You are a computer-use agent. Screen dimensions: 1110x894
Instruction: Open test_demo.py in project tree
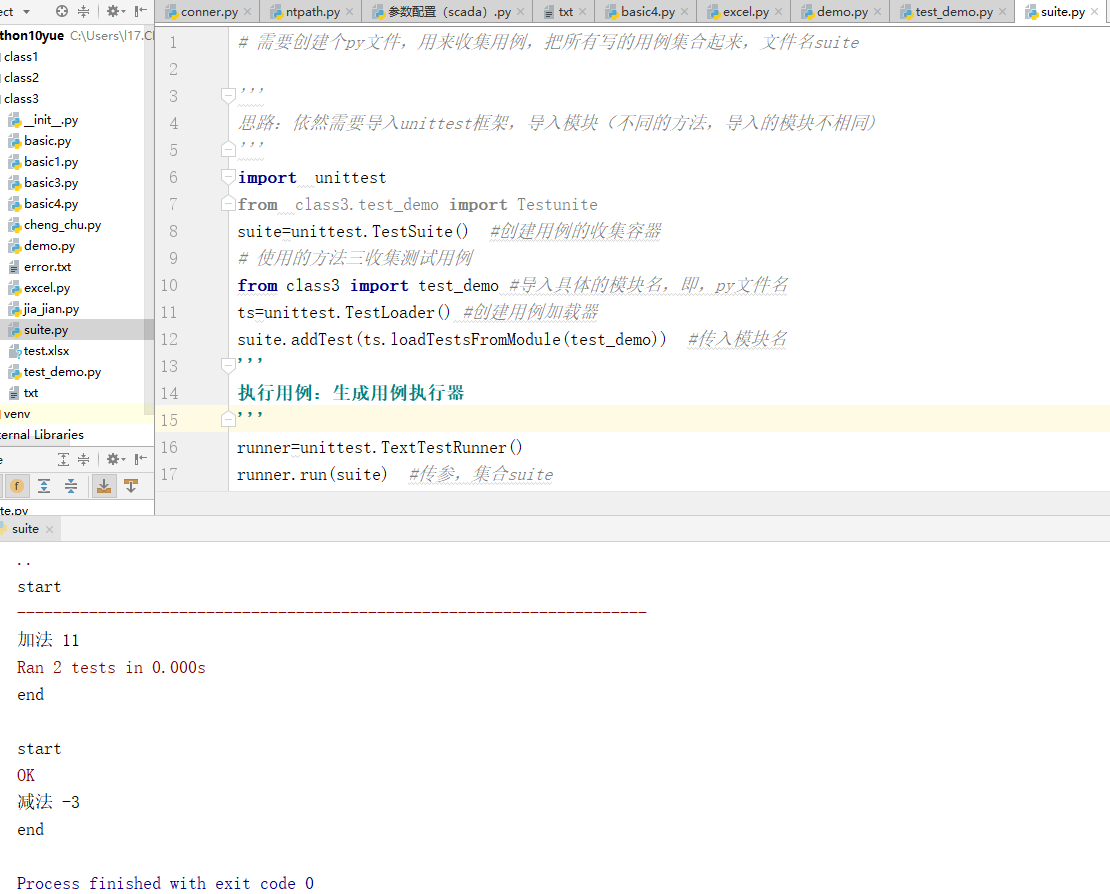[55, 372]
